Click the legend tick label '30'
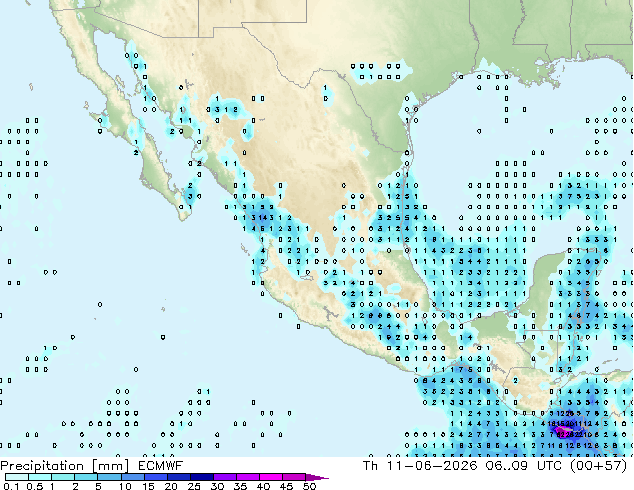The height and width of the screenshot is (490, 634). (217, 486)
